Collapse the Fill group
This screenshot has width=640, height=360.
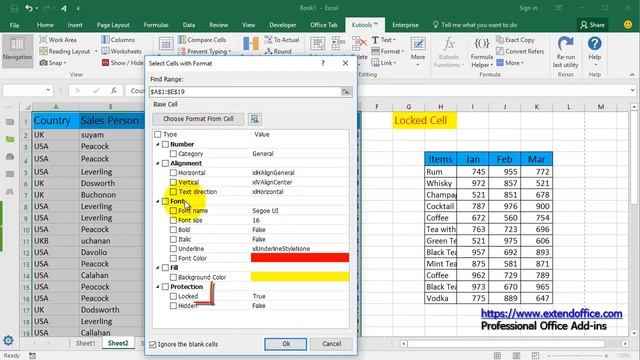[158, 268]
